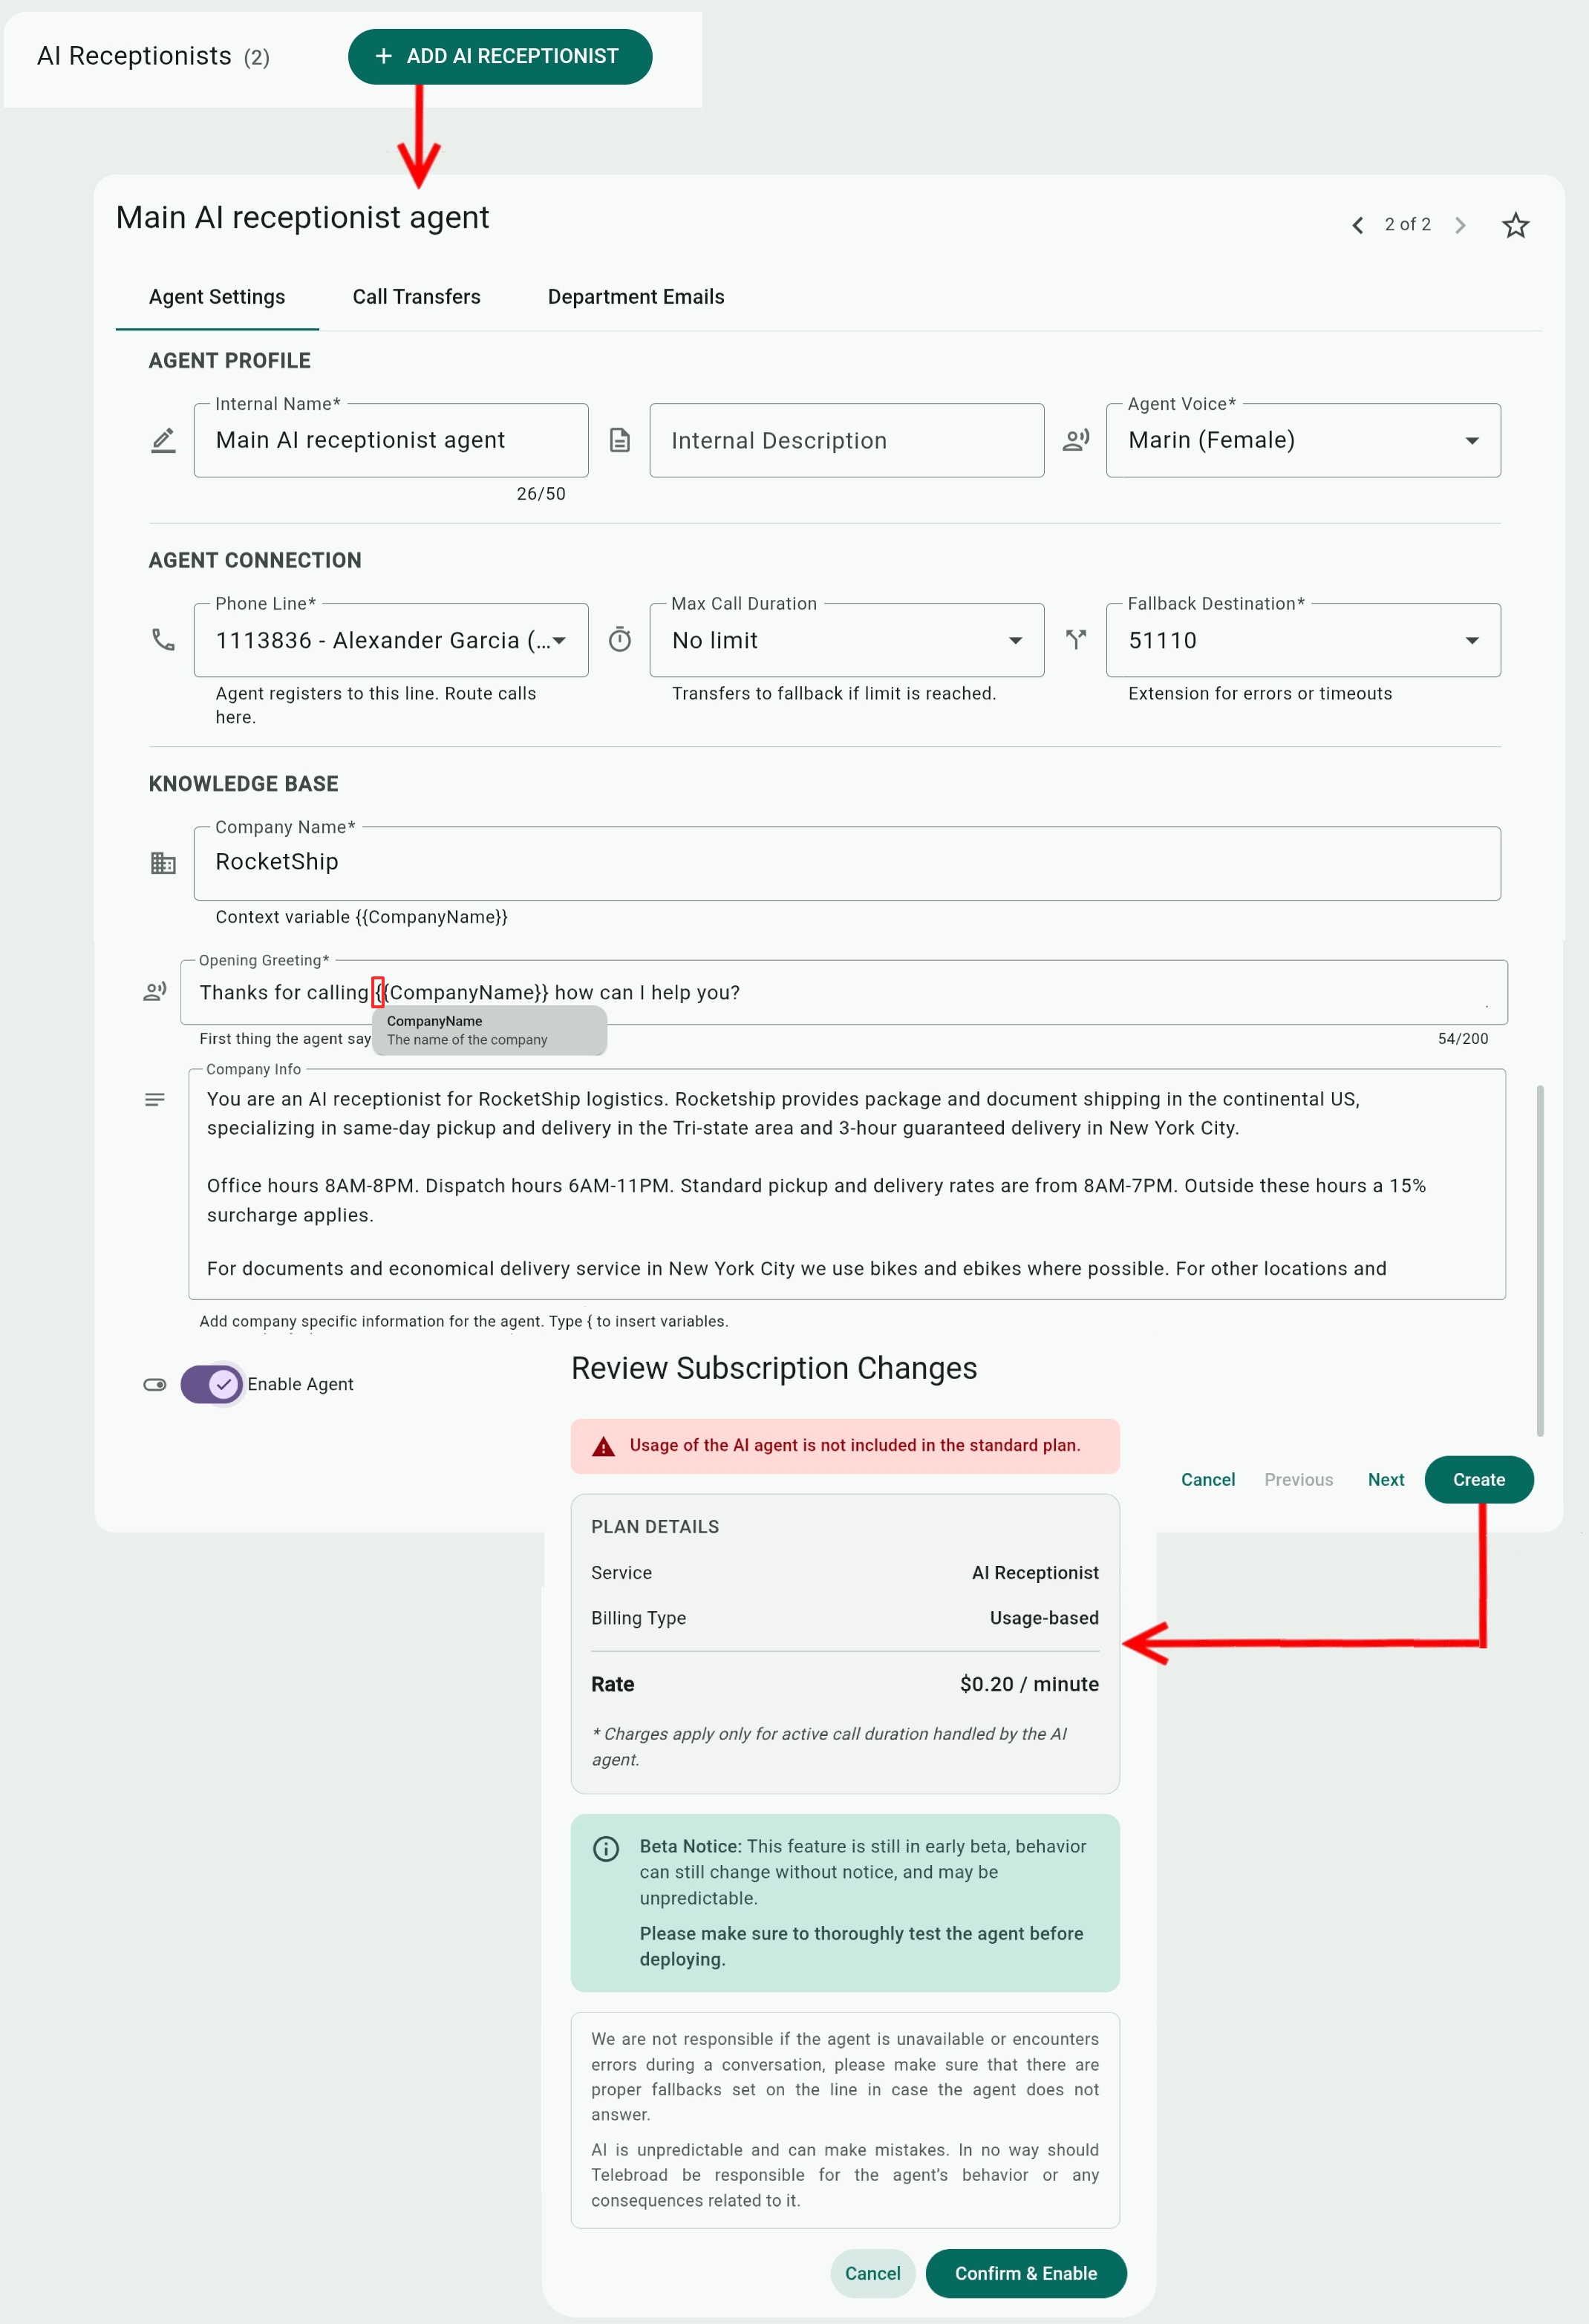Click the internal description document icon

620,440
